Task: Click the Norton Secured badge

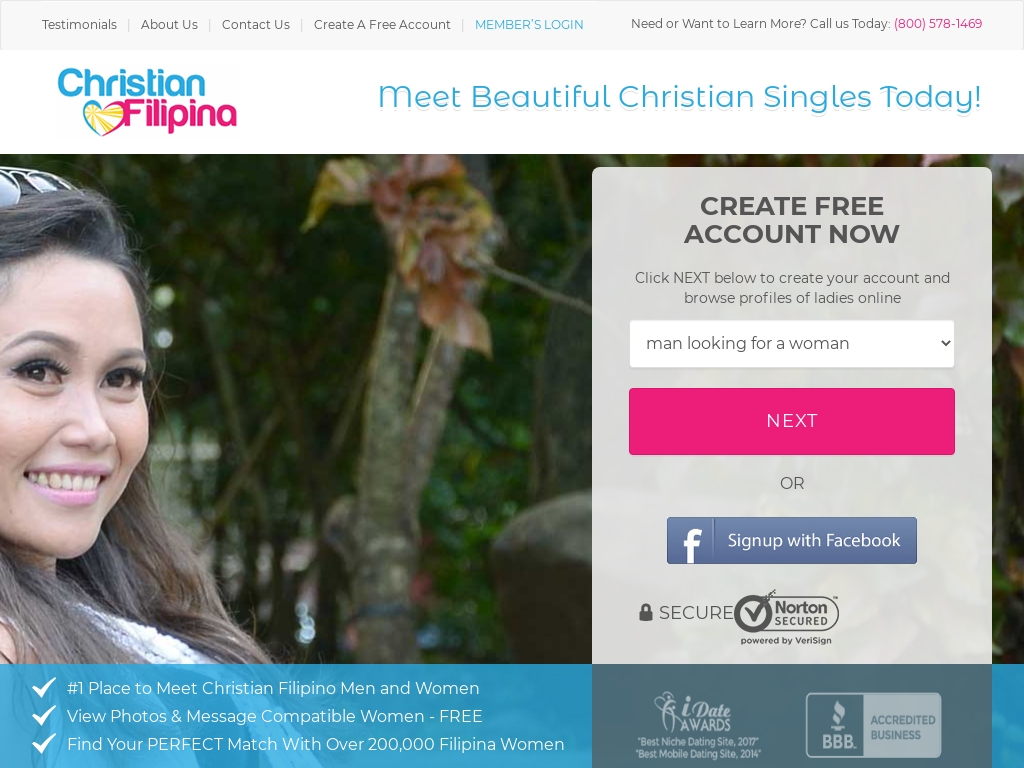Action: (786, 617)
